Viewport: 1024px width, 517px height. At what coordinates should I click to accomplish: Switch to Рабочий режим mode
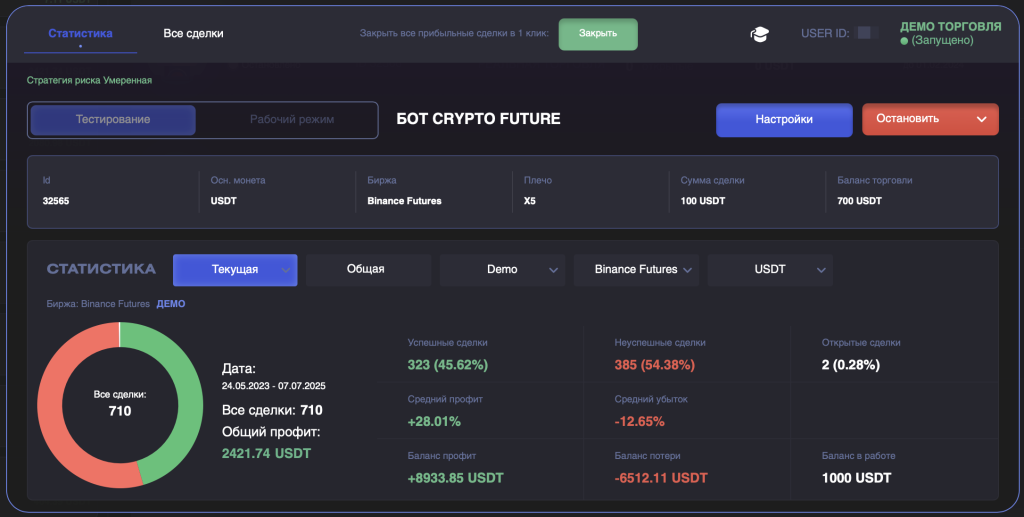[291, 120]
